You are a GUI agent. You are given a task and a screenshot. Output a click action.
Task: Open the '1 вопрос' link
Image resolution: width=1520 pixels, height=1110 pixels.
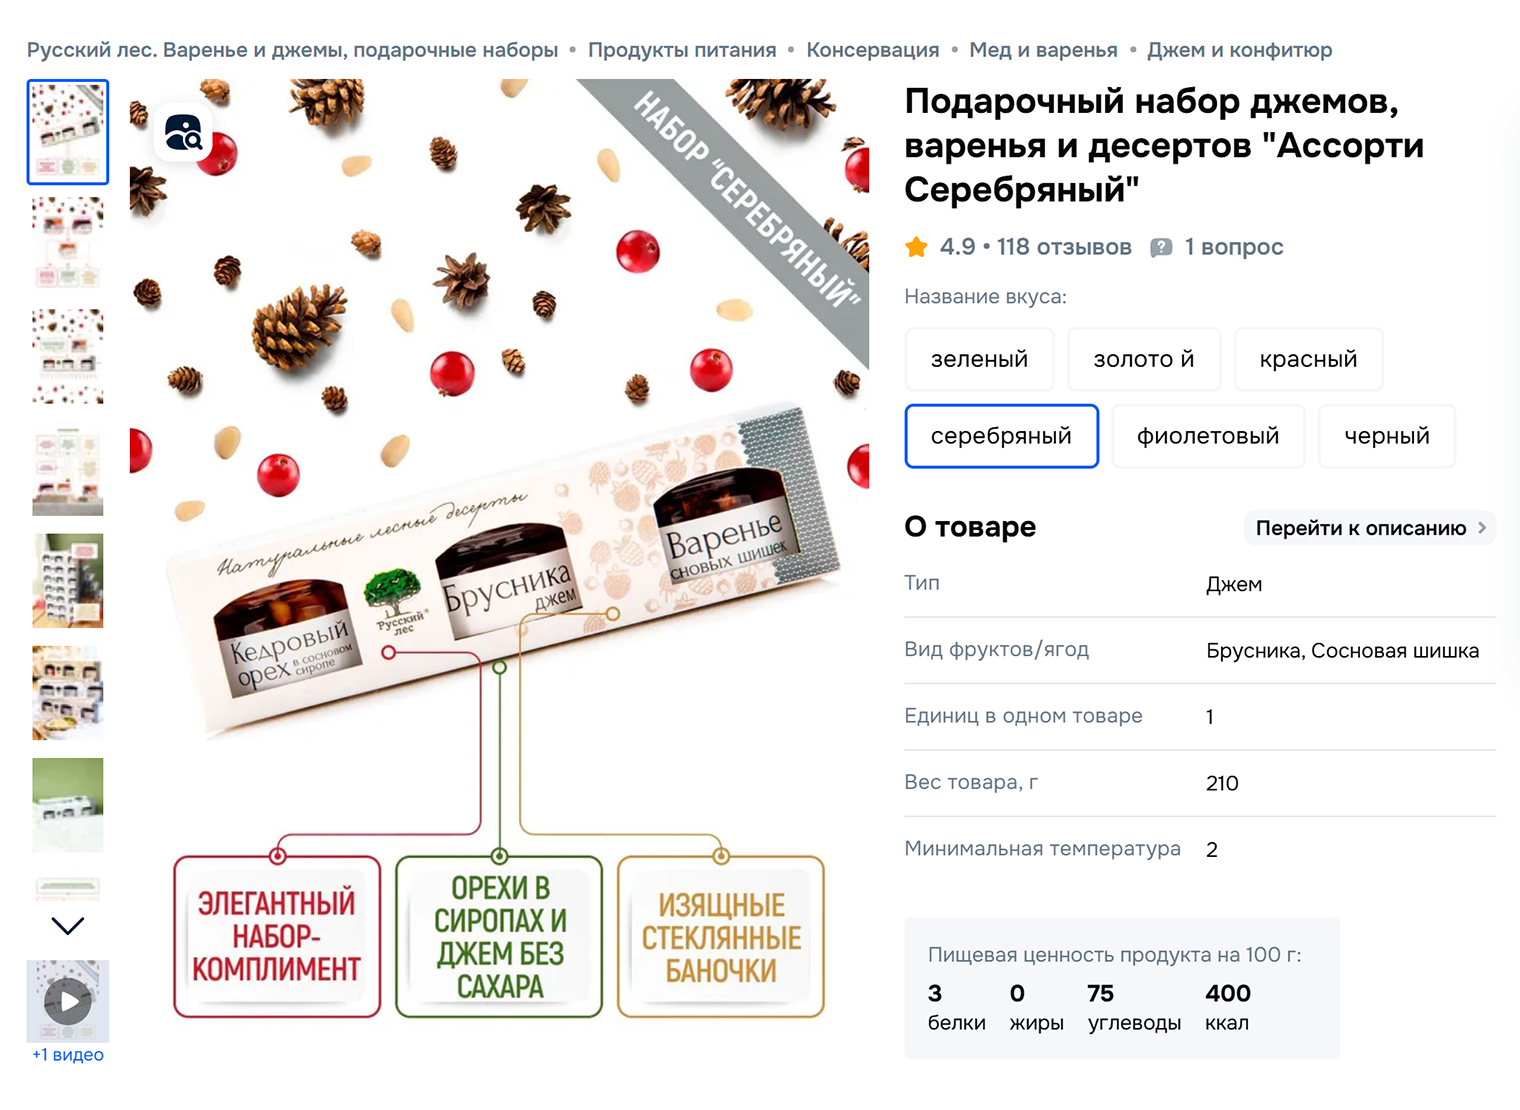click(1234, 247)
